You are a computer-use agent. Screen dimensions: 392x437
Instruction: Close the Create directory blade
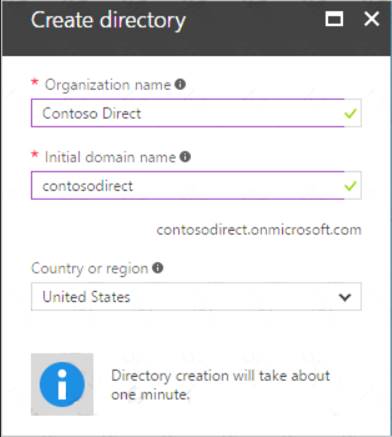371,19
